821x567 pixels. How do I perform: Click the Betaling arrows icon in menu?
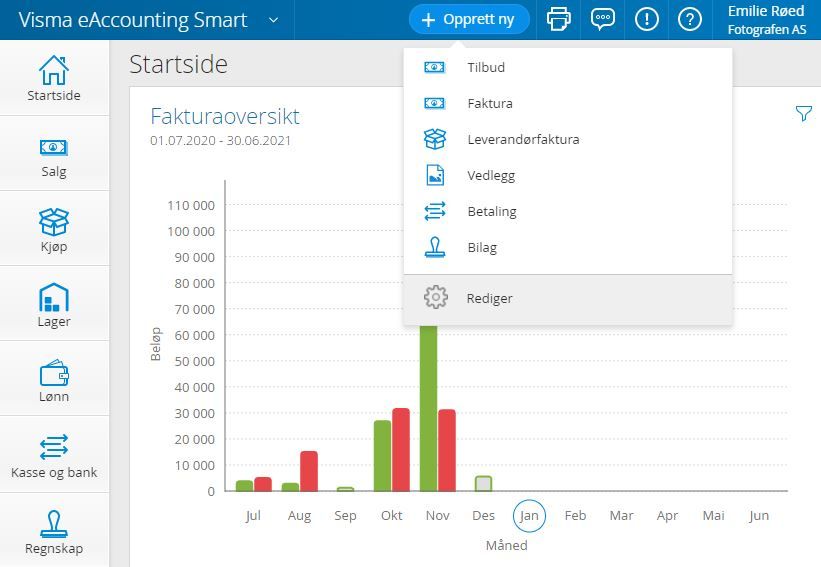click(x=435, y=212)
